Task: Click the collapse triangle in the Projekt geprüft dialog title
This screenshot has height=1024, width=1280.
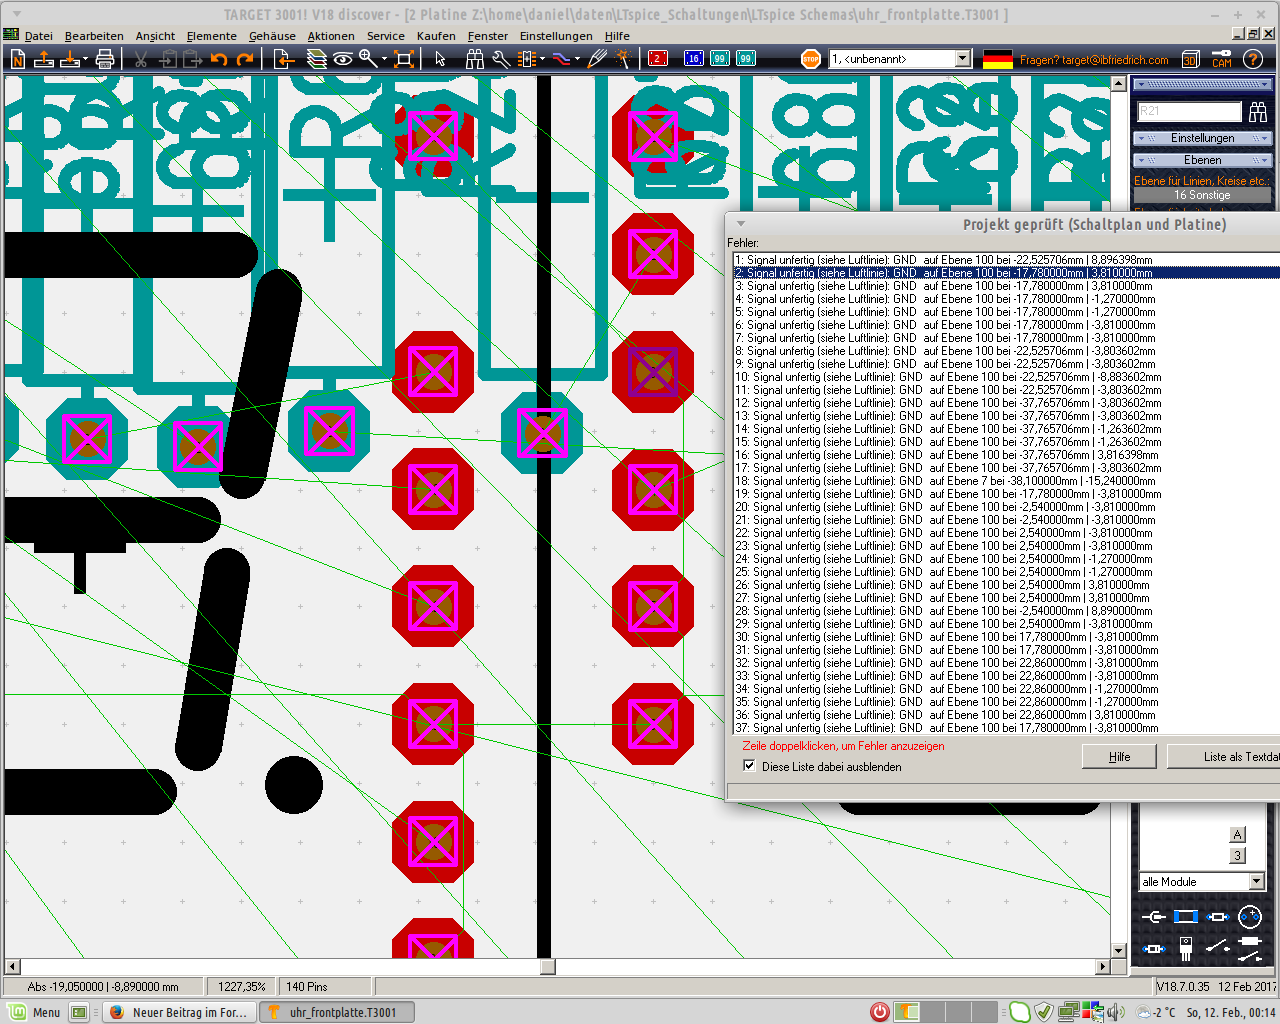Action: point(741,224)
